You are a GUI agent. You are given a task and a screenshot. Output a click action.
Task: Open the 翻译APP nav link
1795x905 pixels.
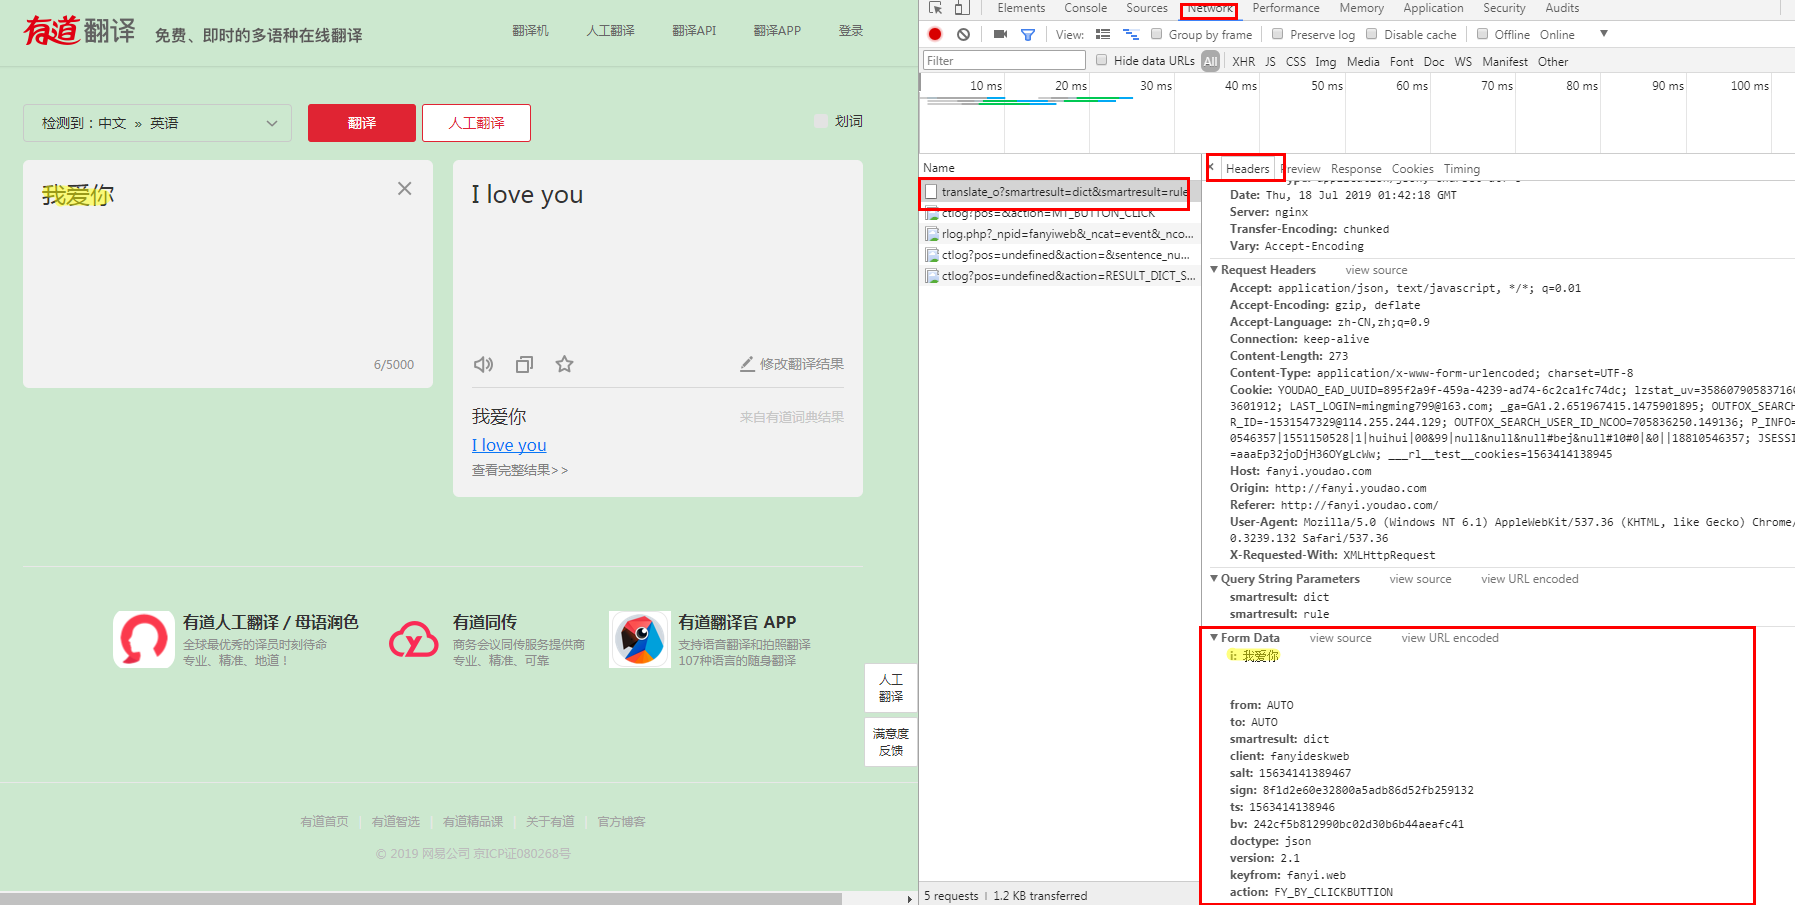pyautogui.click(x=777, y=31)
